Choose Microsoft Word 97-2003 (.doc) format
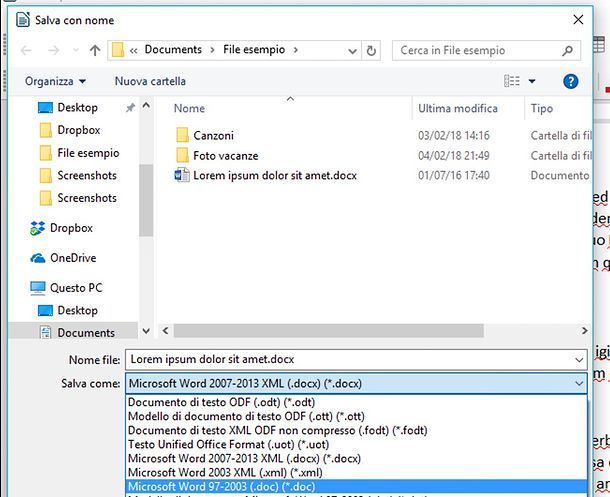 (356, 486)
